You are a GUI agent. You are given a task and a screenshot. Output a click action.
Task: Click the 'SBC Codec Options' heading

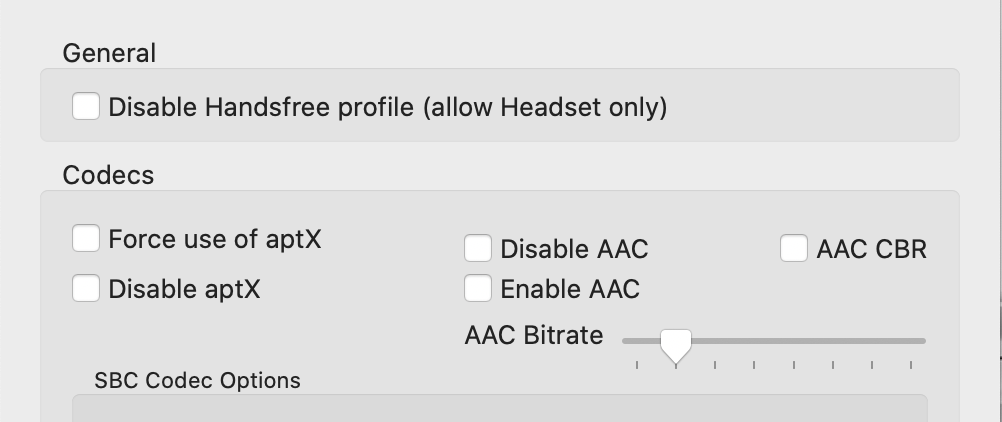[197, 380]
